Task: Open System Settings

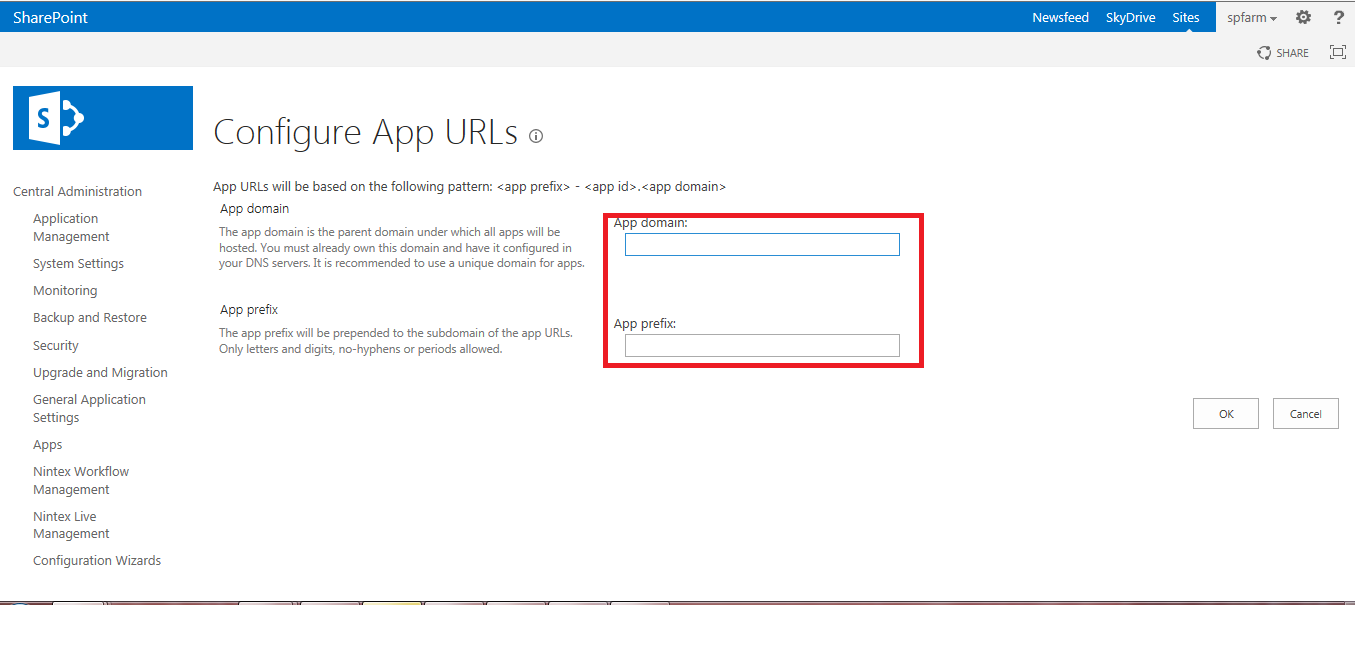Action: tap(78, 263)
